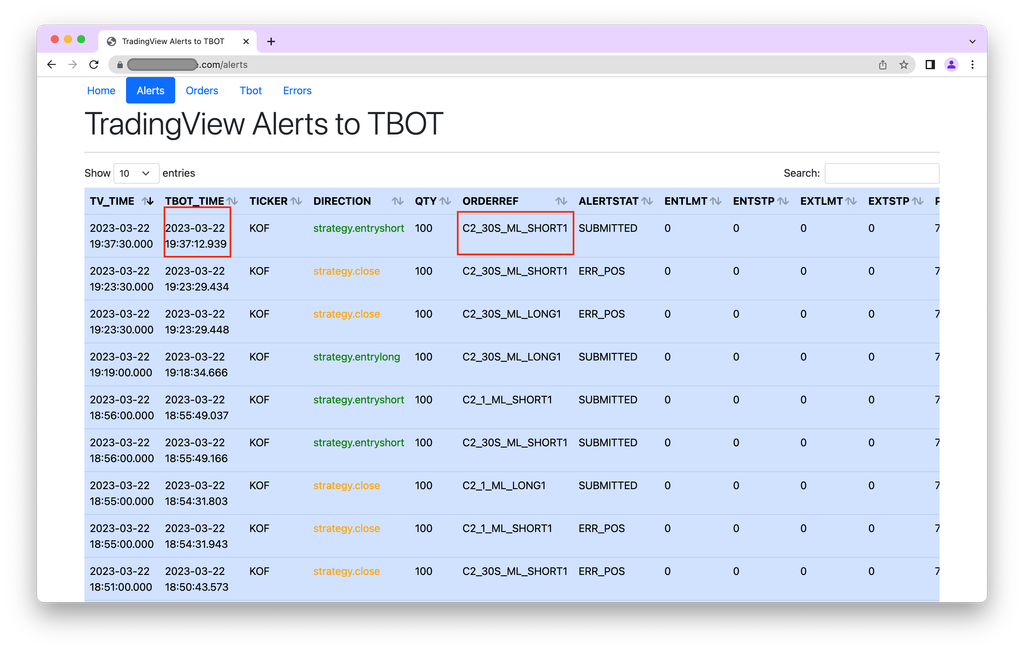Viewport: 1024px width, 651px height.
Task: Sort by ALERTSTAT column arrows
Action: pyautogui.click(x=647, y=201)
